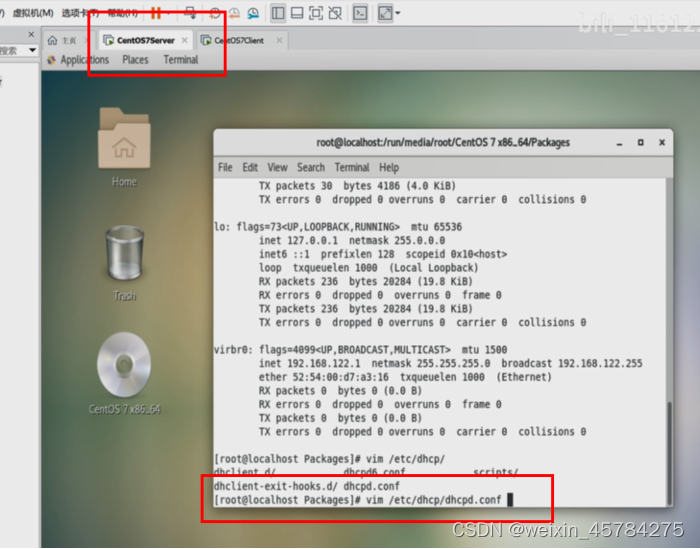Click 'loop txqueuelen 1000' line
The height and width of the screenshot is (549, 700).
coord(368,268)
